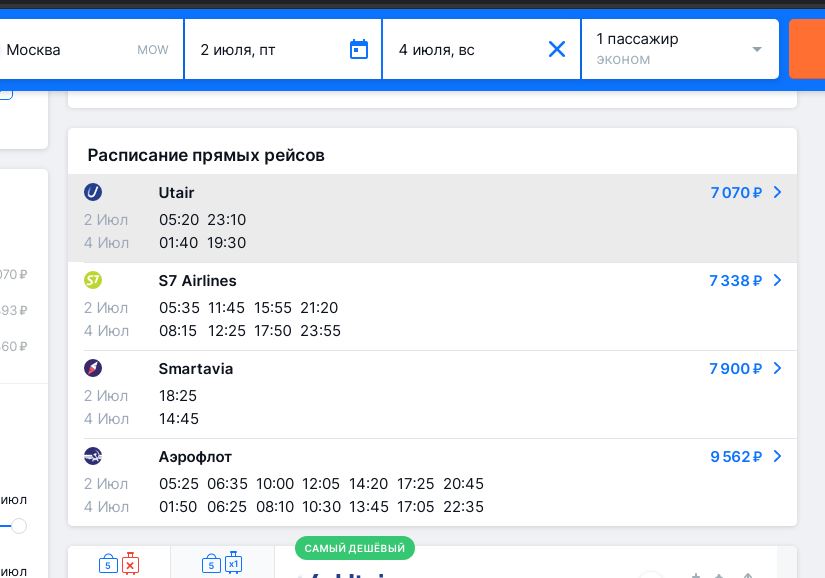The height and width of the screenshot is (578, 825).
Task: Open Utair price 7 070 ₽
Action: point(736,192)
